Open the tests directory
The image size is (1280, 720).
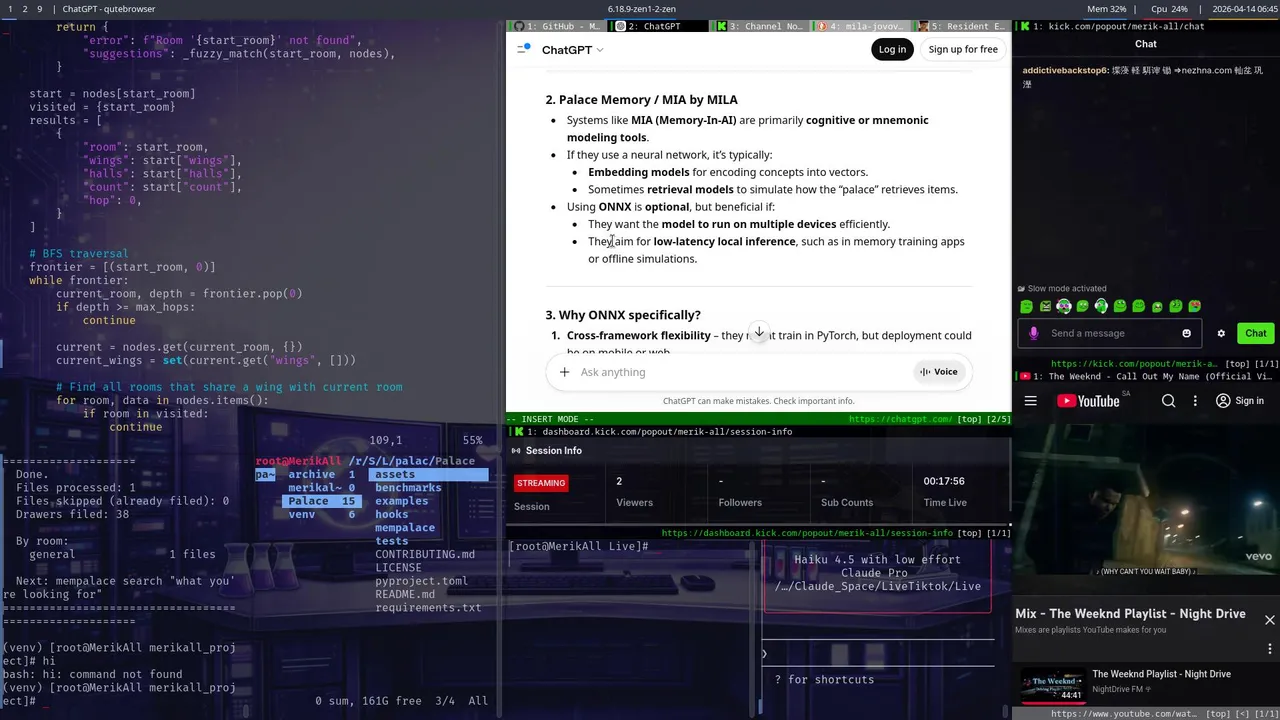coord(391,541)
